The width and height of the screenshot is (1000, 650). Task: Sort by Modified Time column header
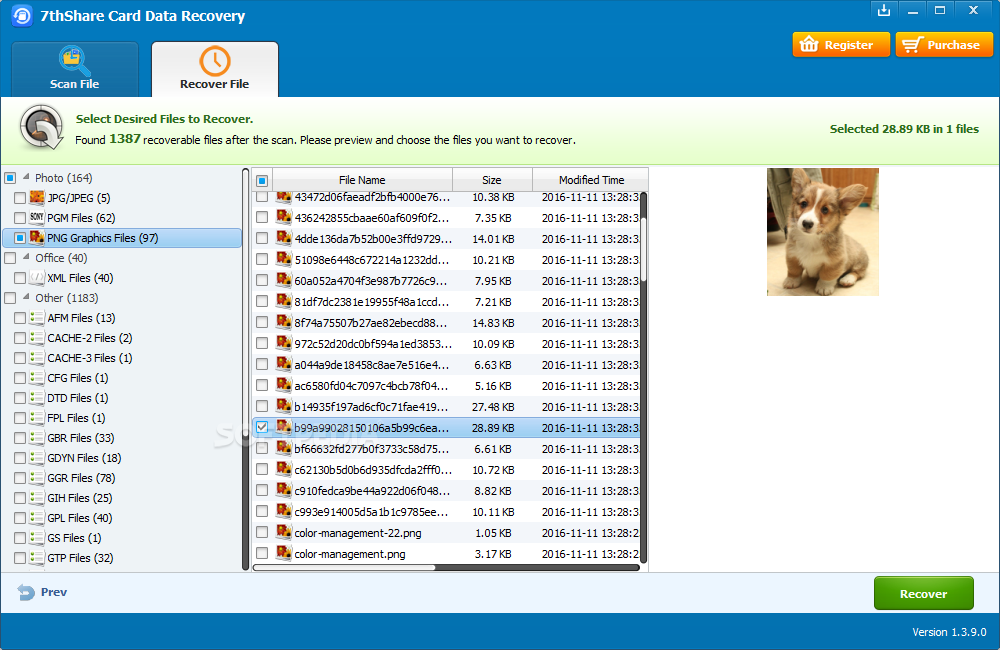coord(591,180)
